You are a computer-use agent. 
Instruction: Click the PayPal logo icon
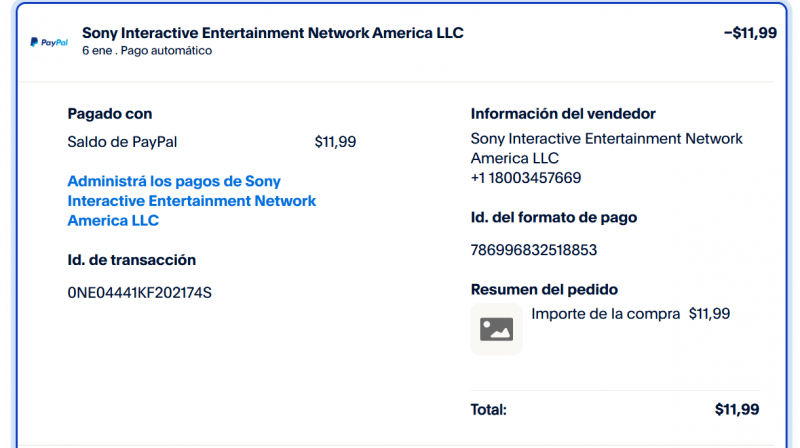coord(48,43)
